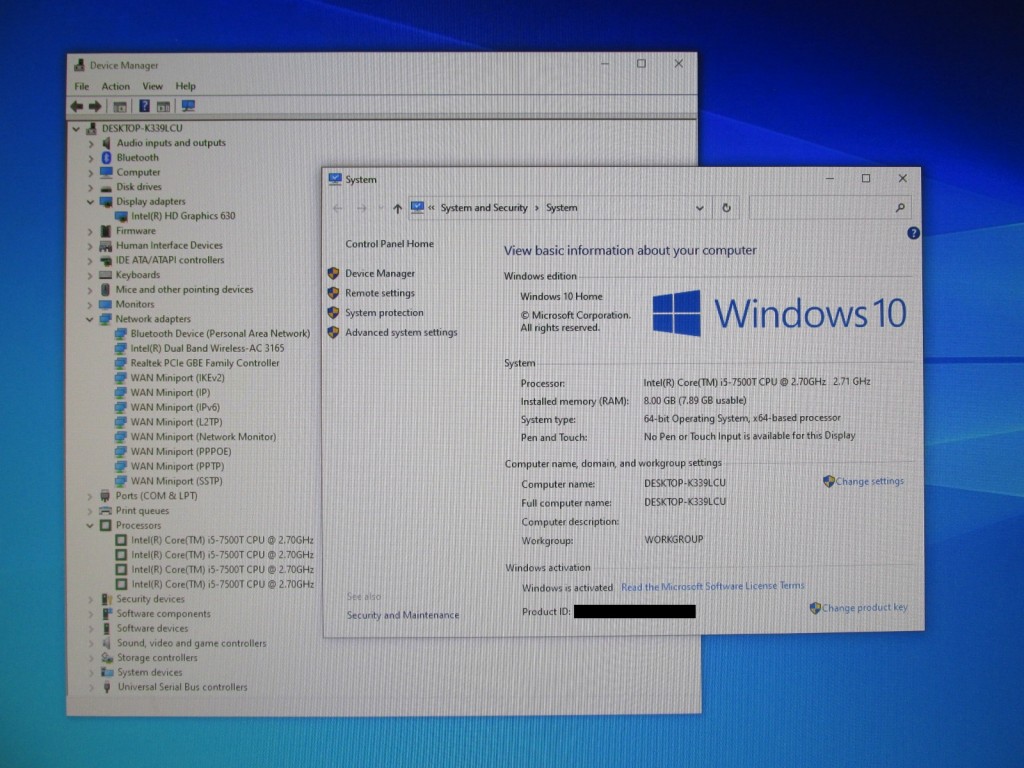Select the Security devices category icon

tap(106, 599)
